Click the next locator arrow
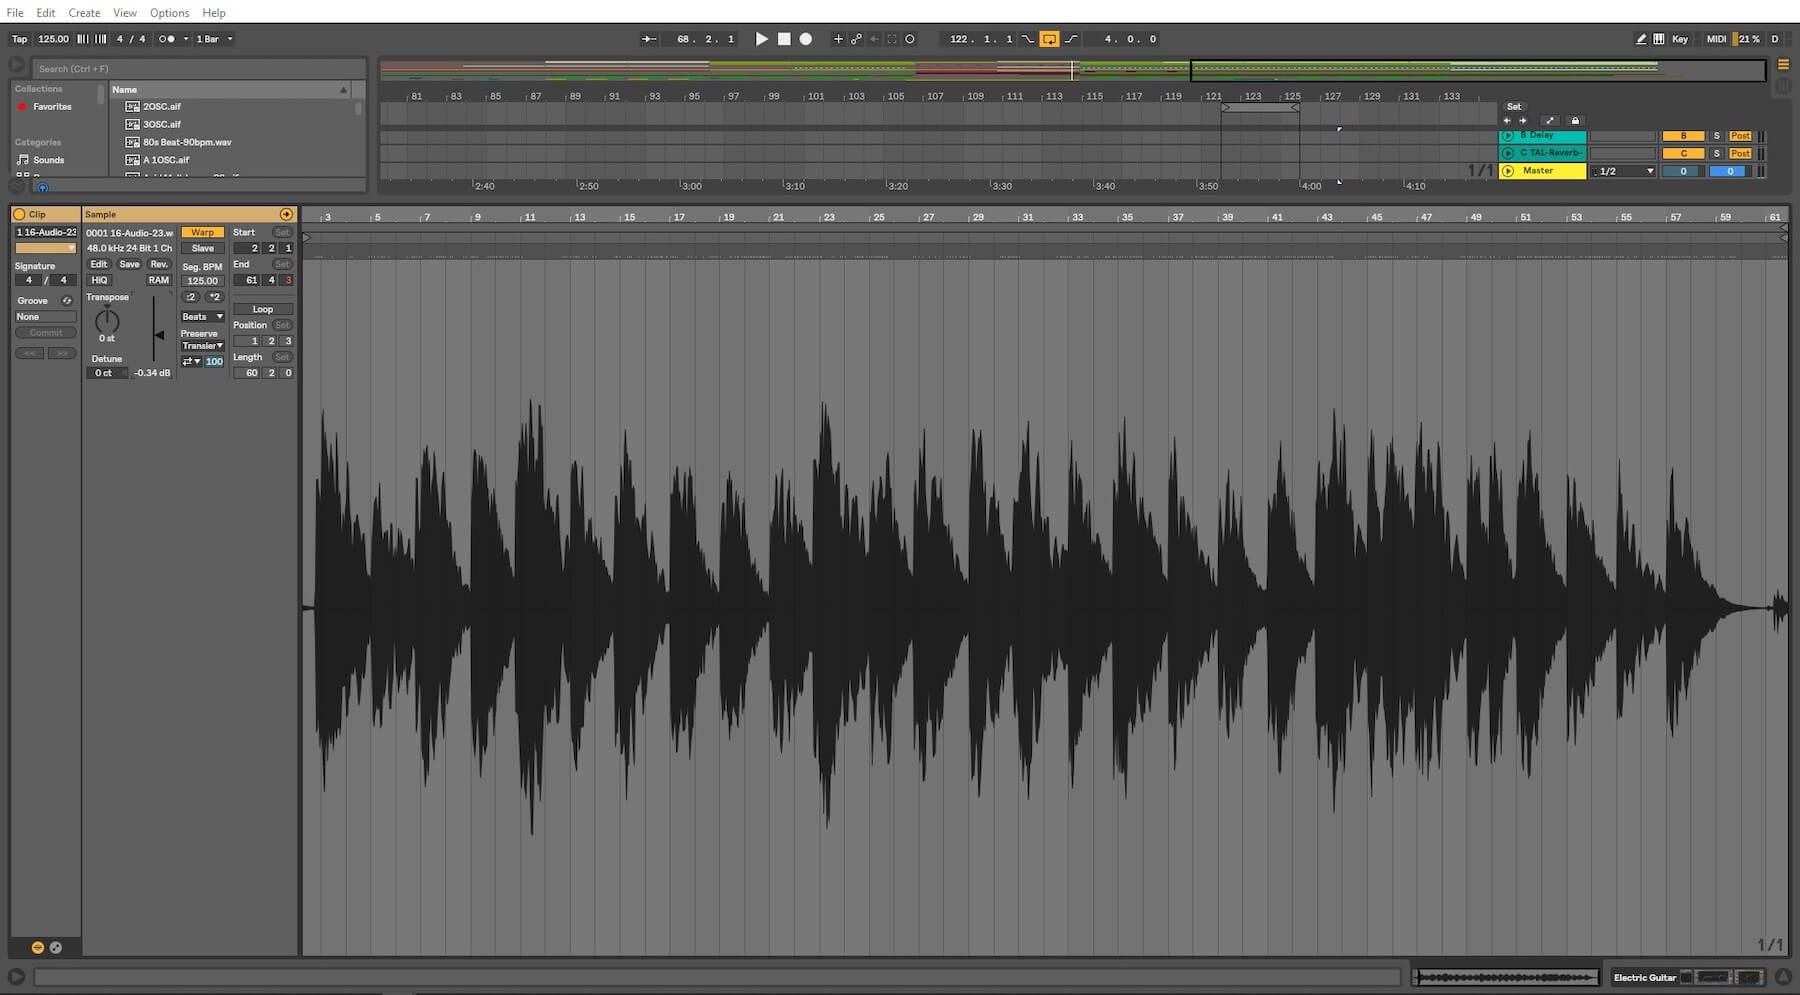The image size is (1800, 995). tap(1523, 121)
